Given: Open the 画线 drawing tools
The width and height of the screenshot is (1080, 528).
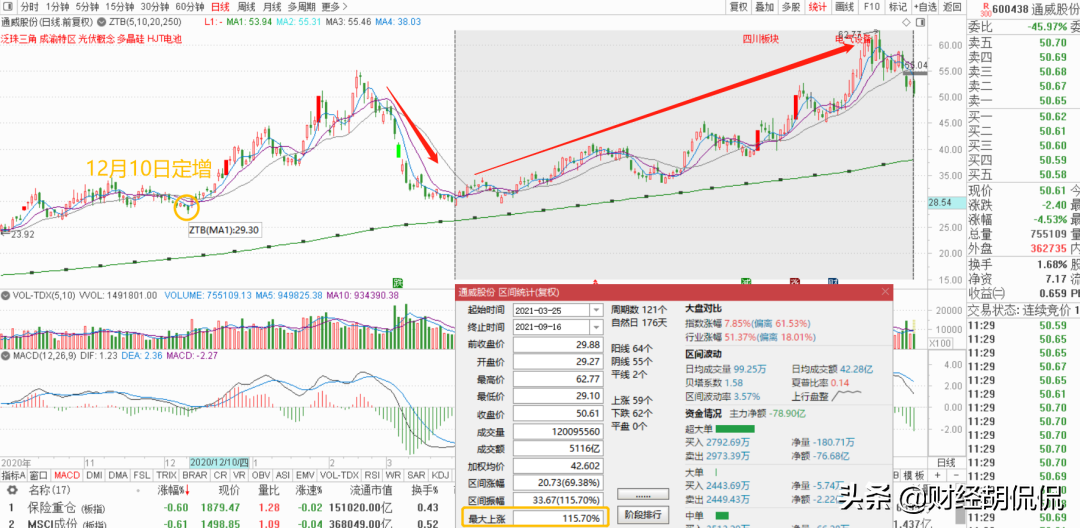Looking at the screenshot, I should point(844,8).
